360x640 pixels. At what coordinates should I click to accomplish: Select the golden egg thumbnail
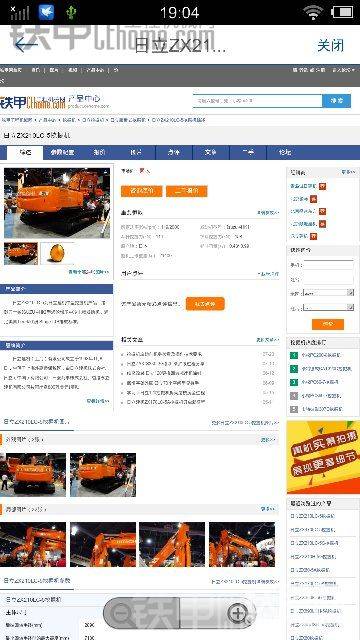(x=57, y=253)
